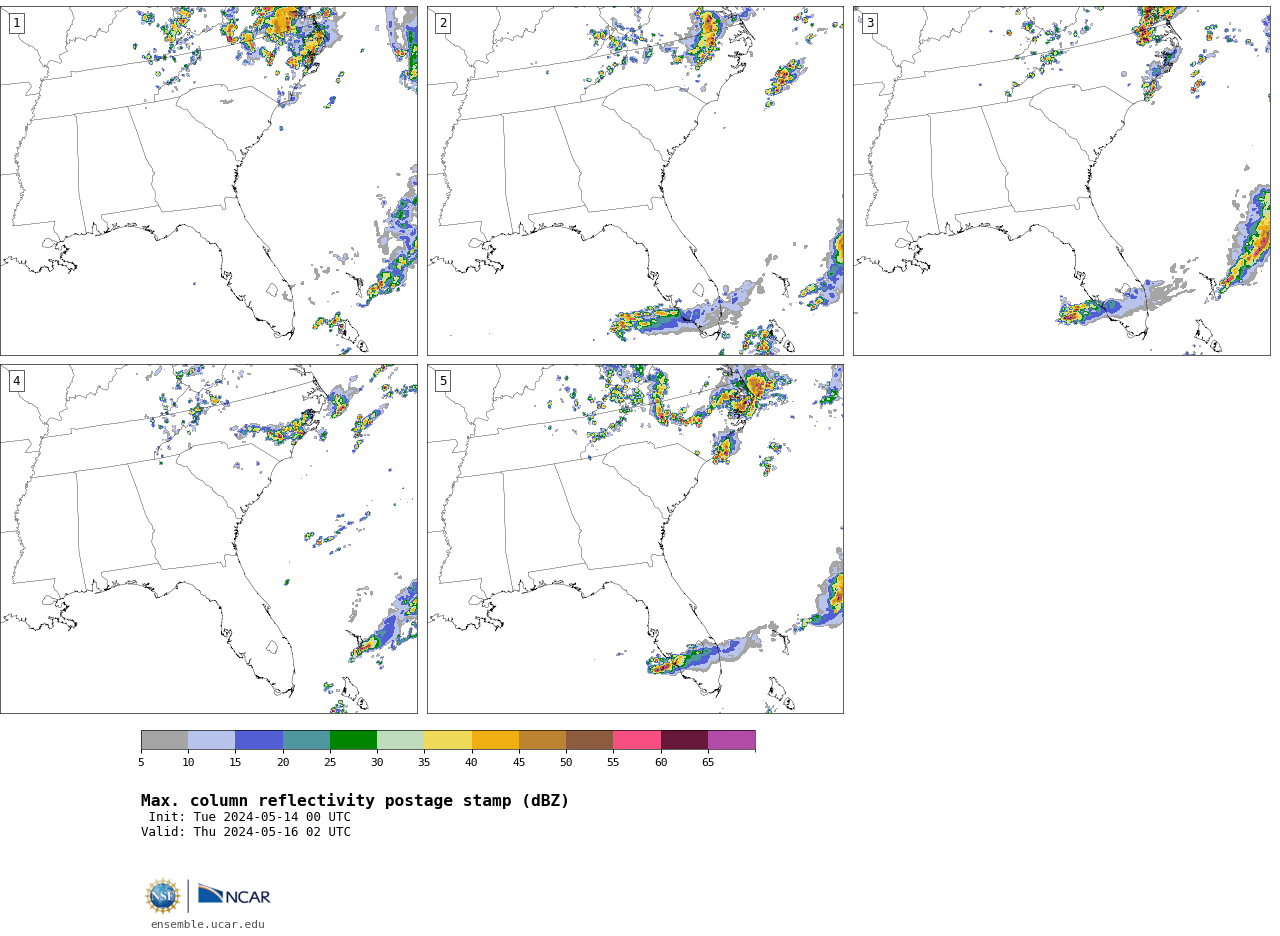1280x936 pixels.
Task: Click the pale green 30-35 dBZ swatch
Action: [400, 740]
